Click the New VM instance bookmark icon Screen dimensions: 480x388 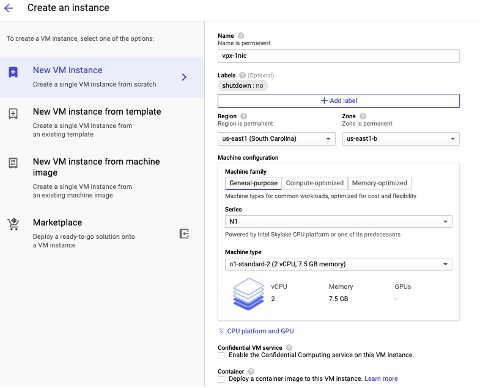(x=13, y=72)
